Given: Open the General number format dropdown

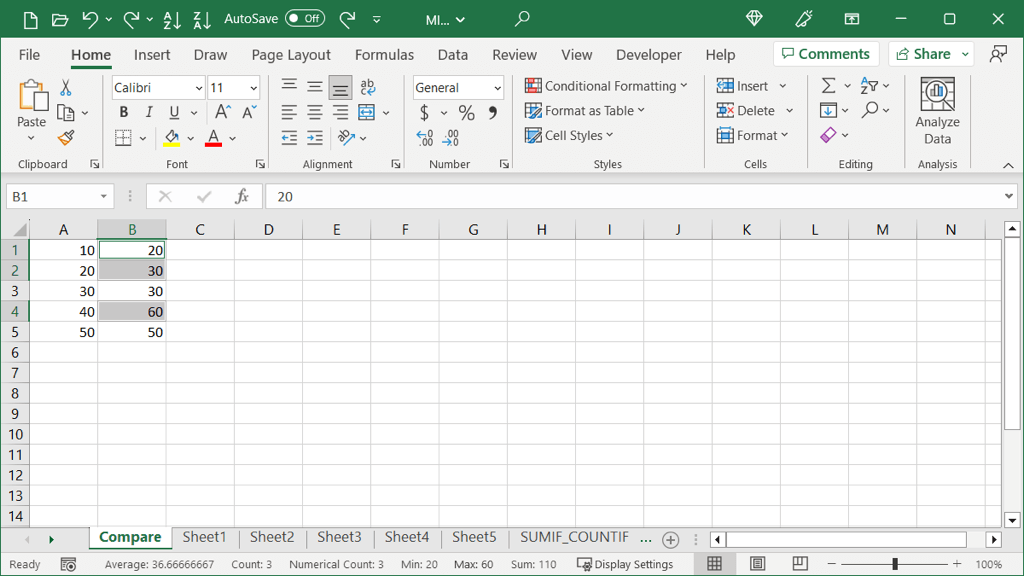Looking at the screenshot, I should (x=497, y=88).
